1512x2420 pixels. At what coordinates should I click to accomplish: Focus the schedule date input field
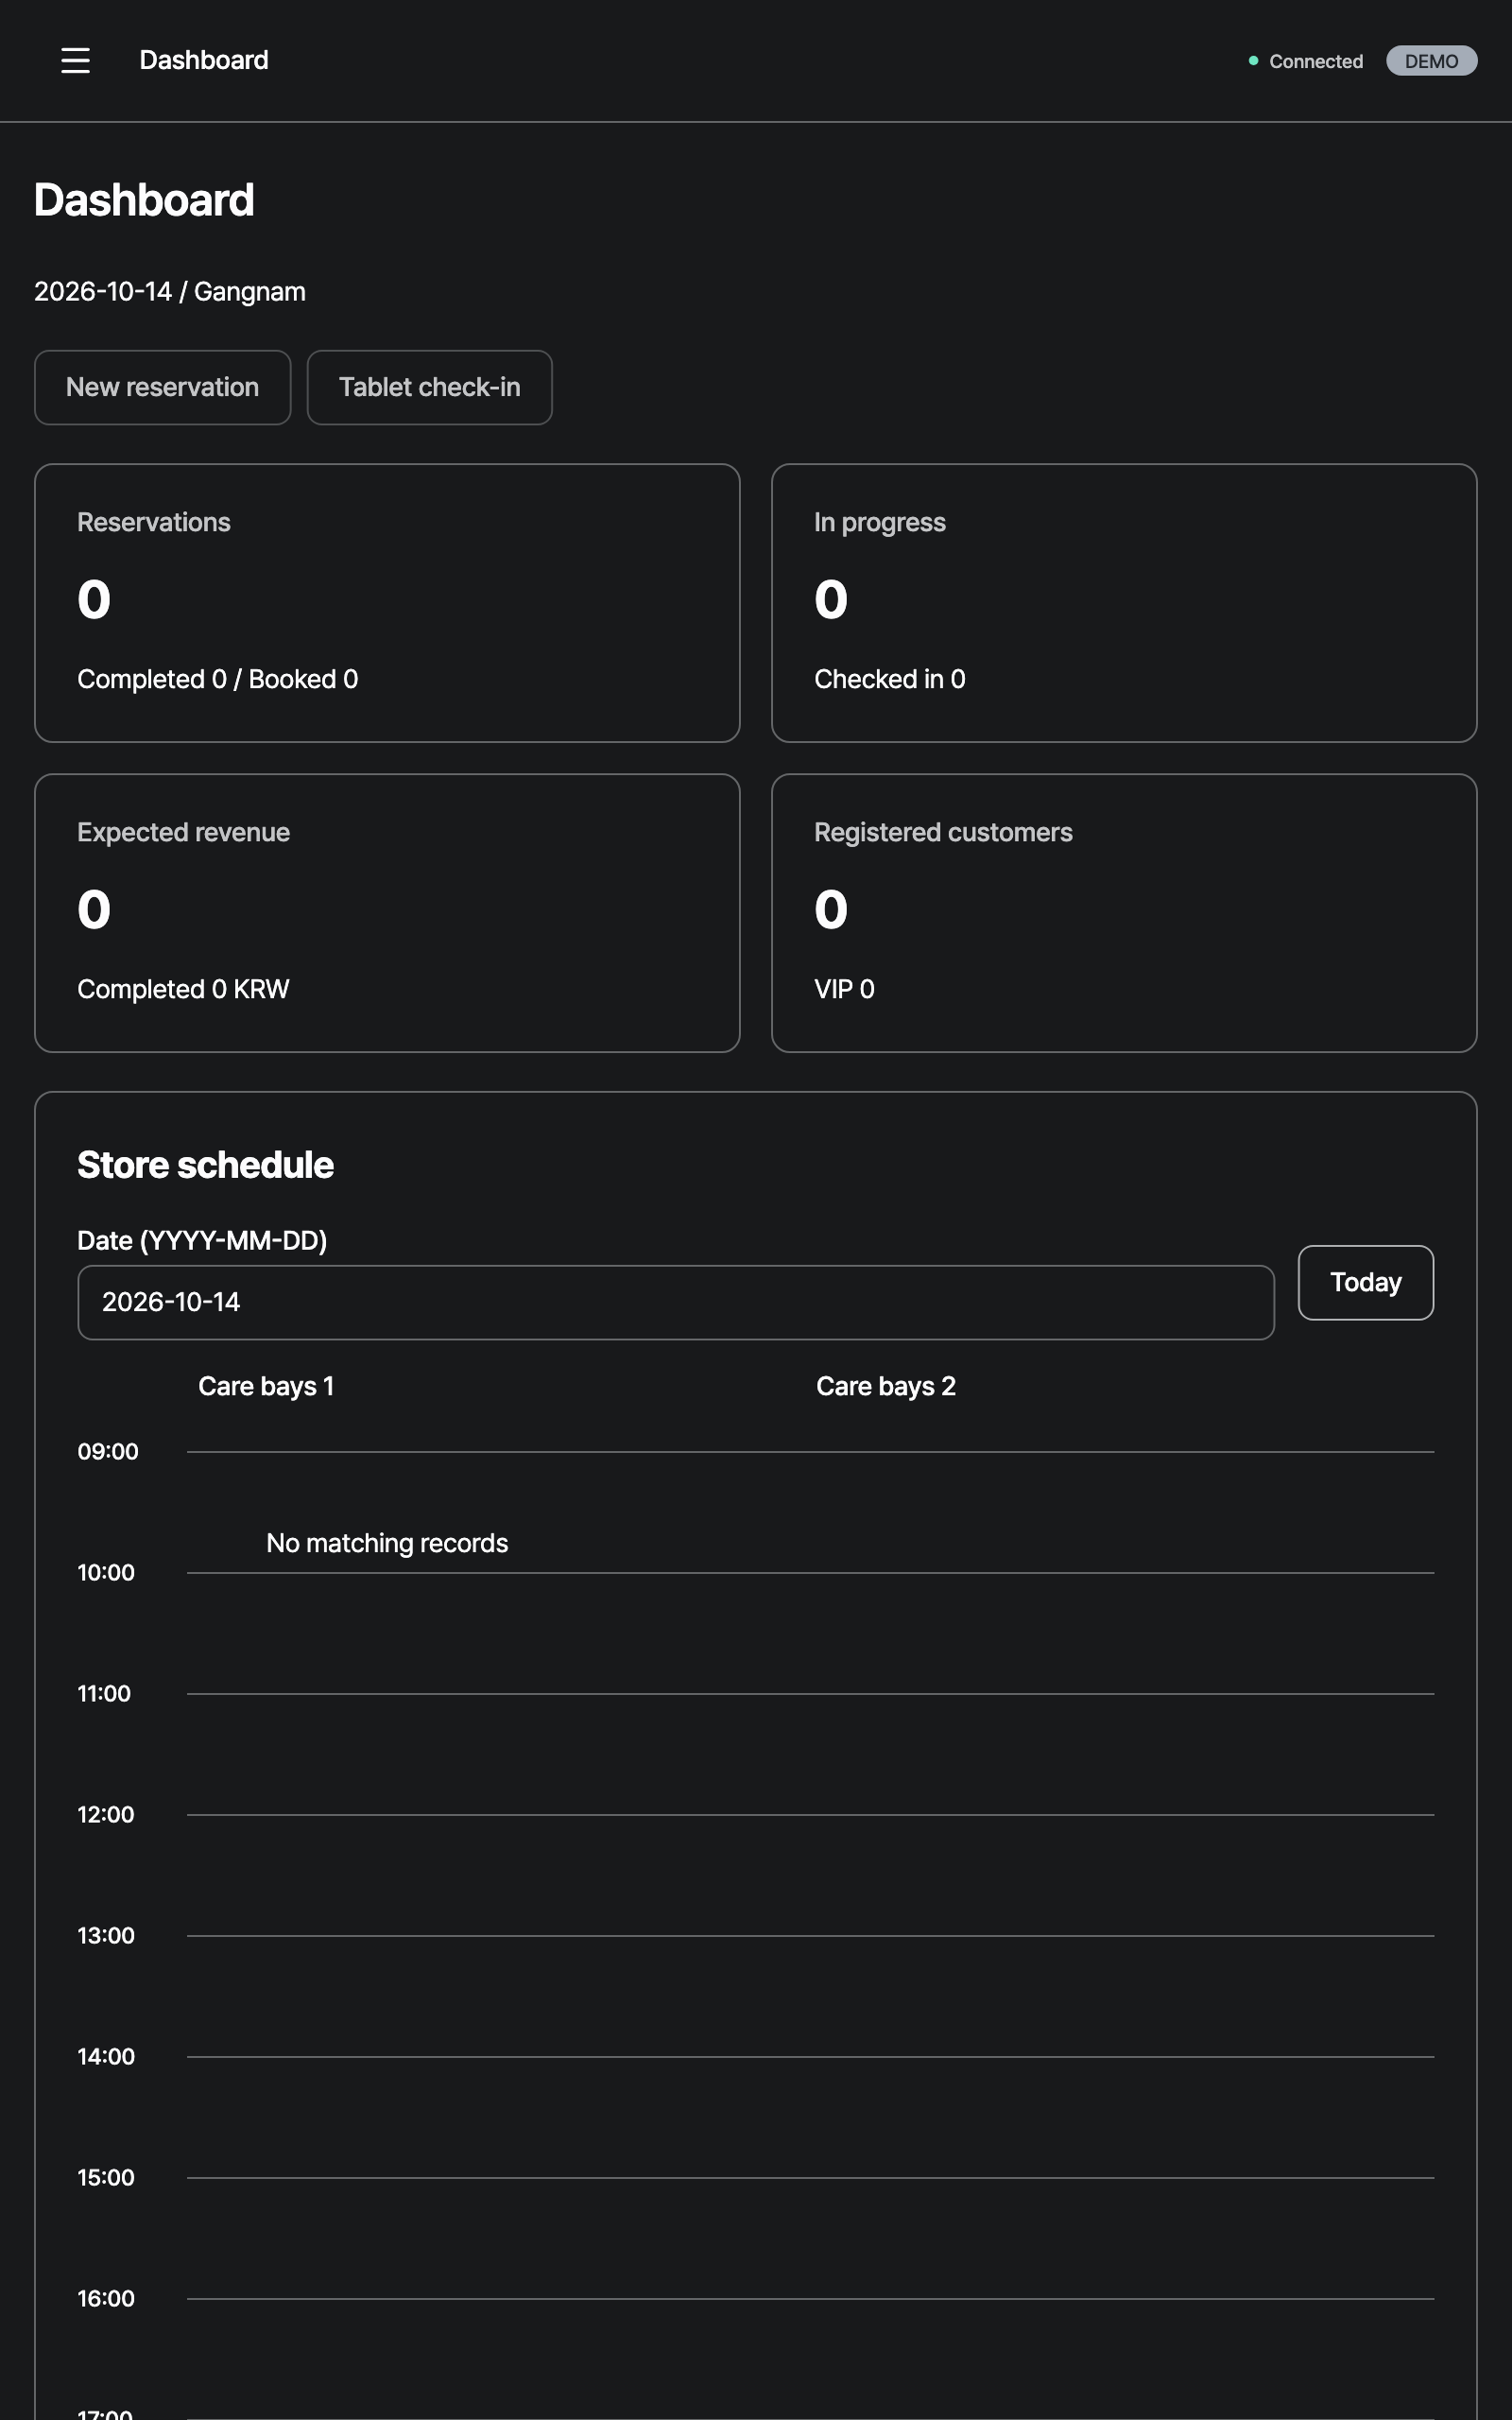pos(676,1302)
